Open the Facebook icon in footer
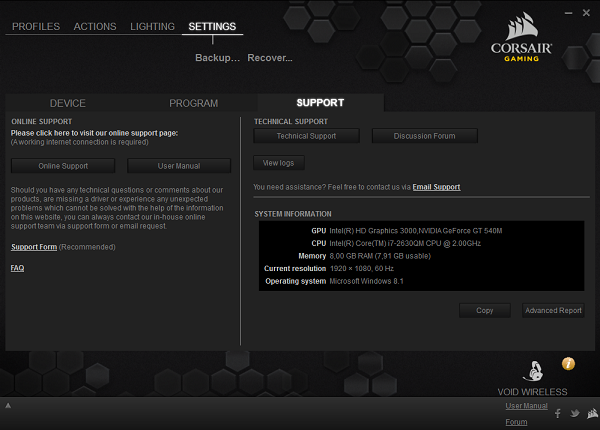 558,414
